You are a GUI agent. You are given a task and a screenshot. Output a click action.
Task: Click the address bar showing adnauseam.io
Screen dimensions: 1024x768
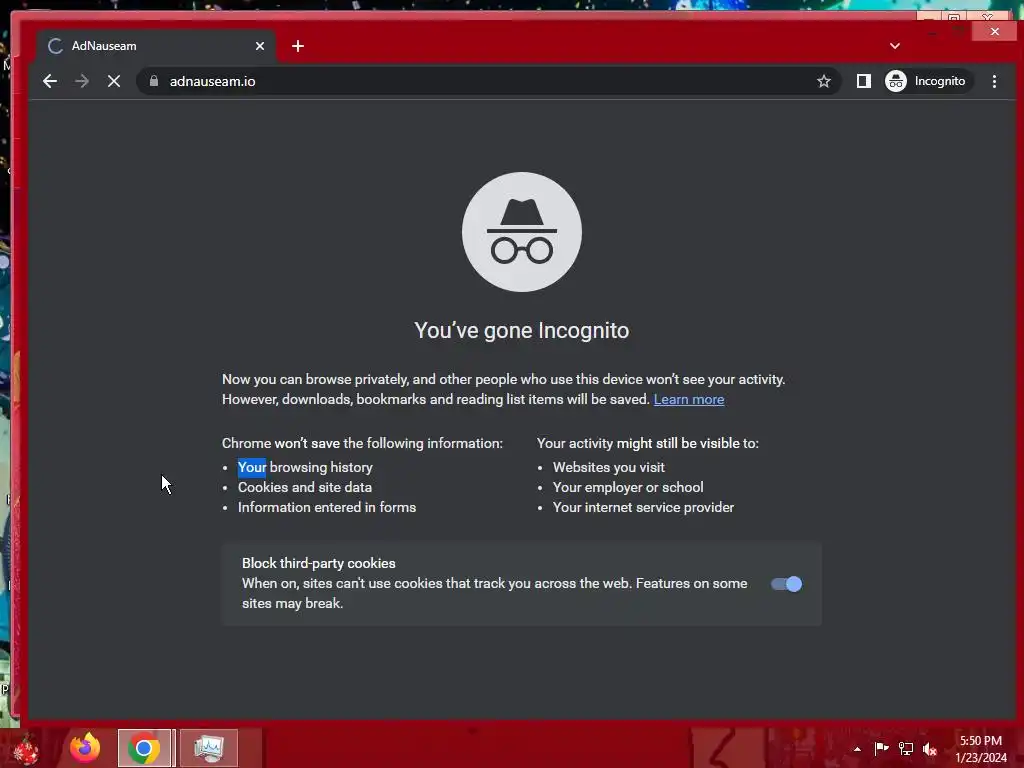(x=490, y=81)
